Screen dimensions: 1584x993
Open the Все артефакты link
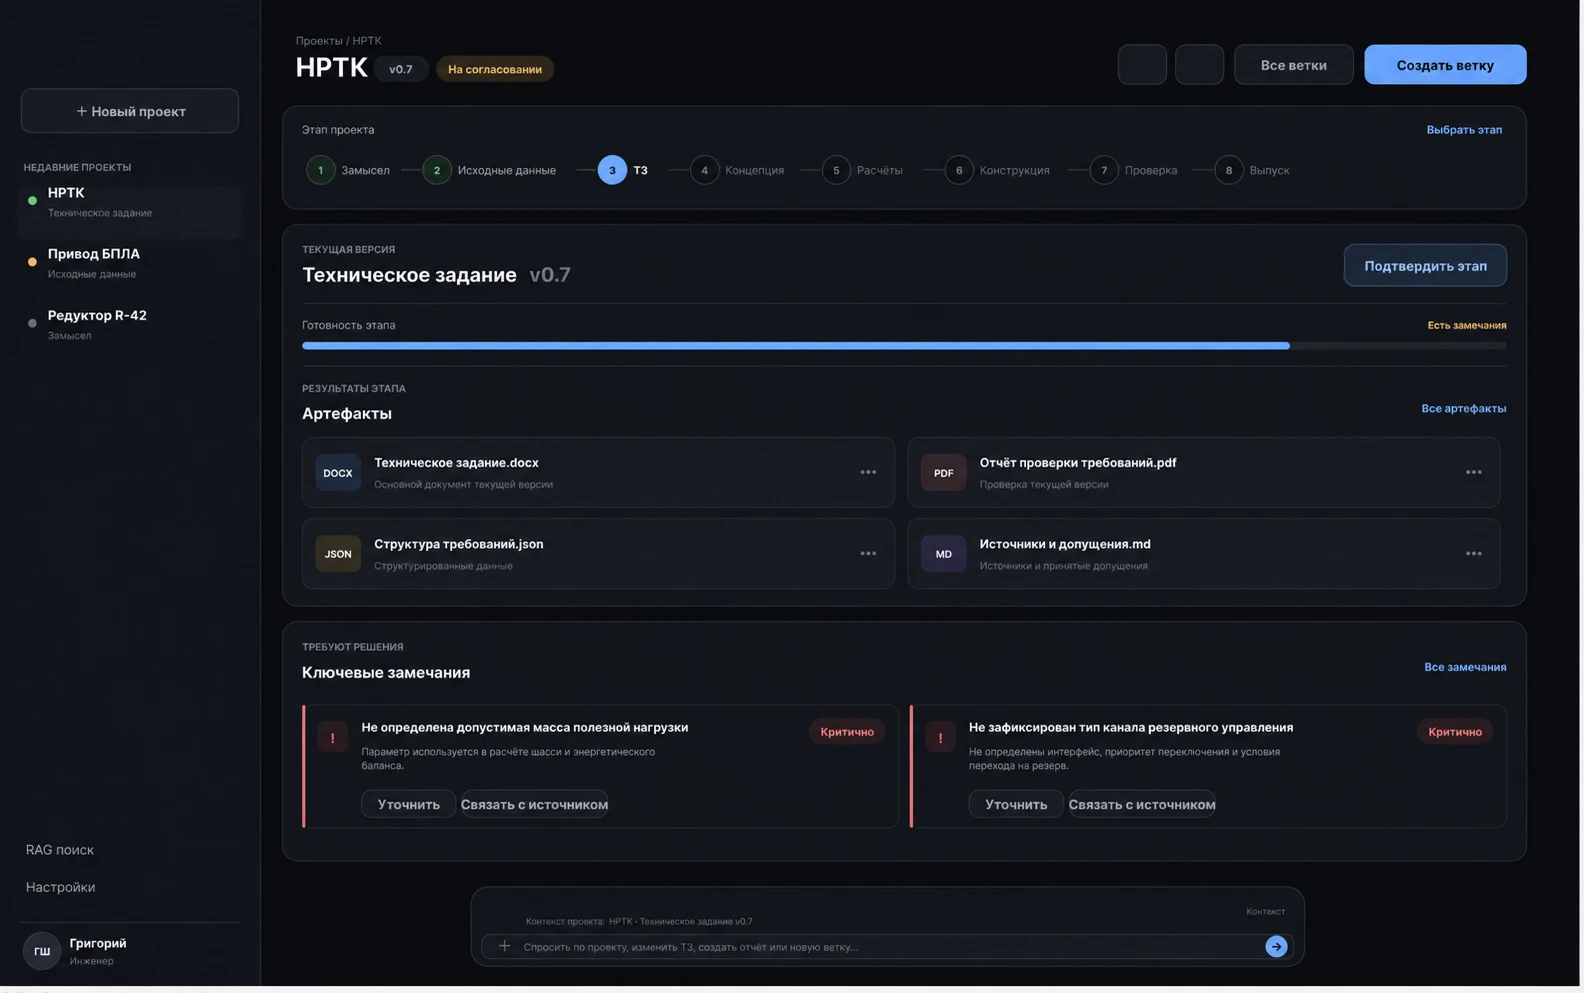tap(1464, 409)
